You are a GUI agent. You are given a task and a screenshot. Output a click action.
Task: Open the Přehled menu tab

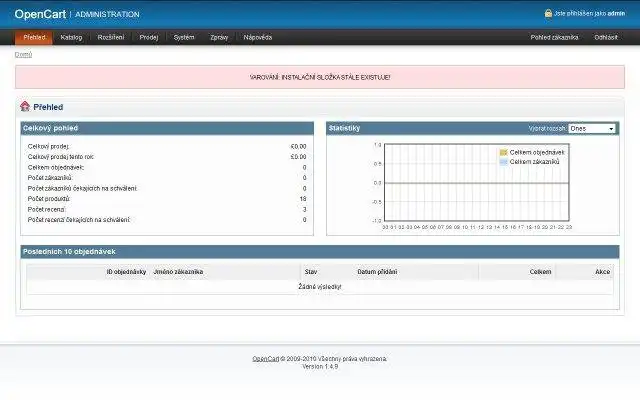[x=34, y=37]
